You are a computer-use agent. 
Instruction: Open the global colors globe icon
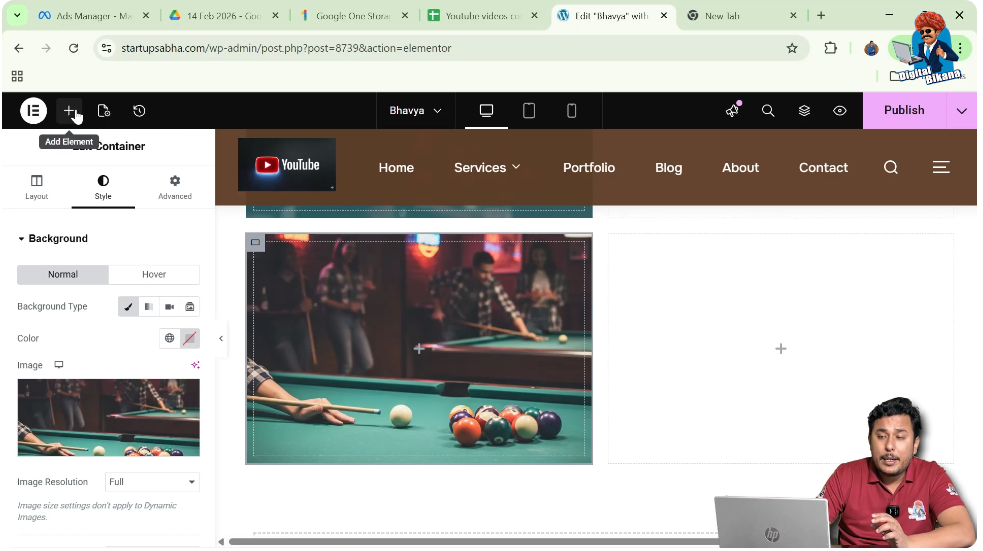pyautogui.click(x=169, y=338)
